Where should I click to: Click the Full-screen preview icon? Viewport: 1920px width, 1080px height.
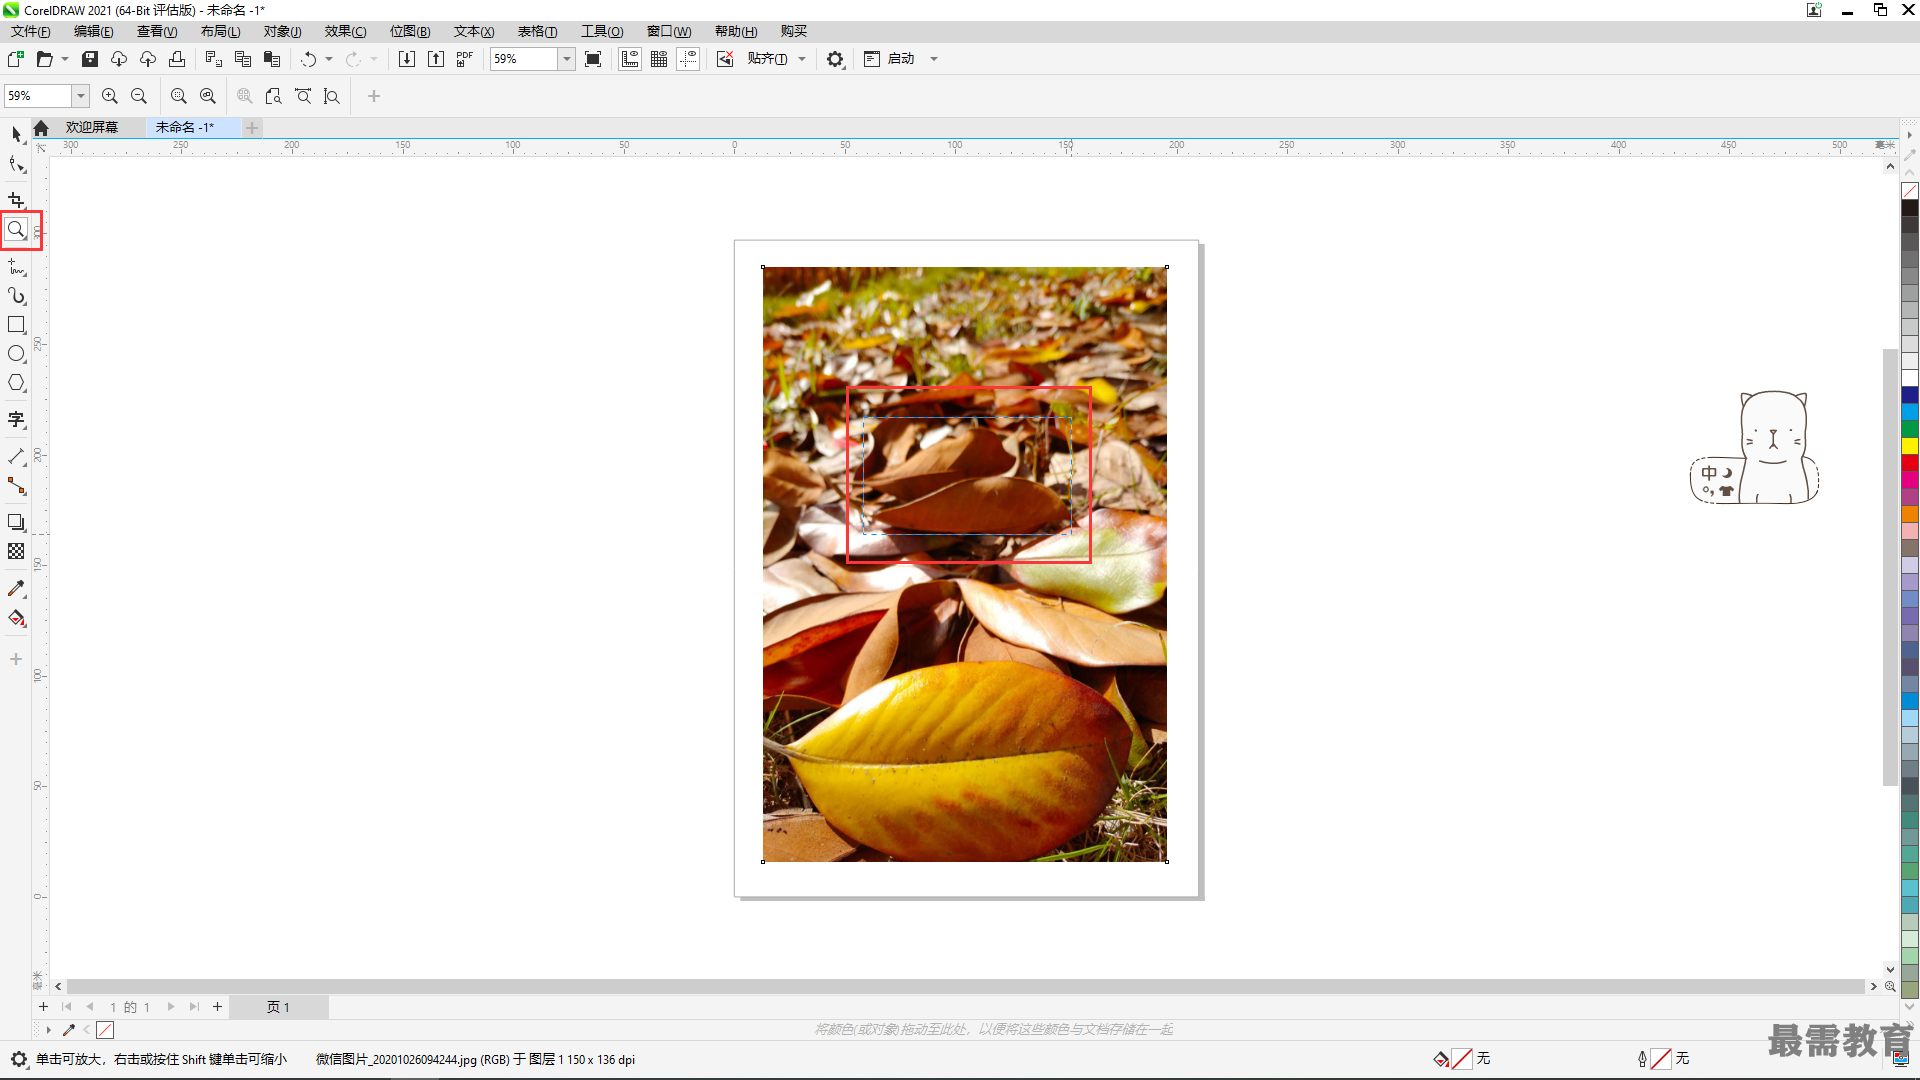[593, 59]
